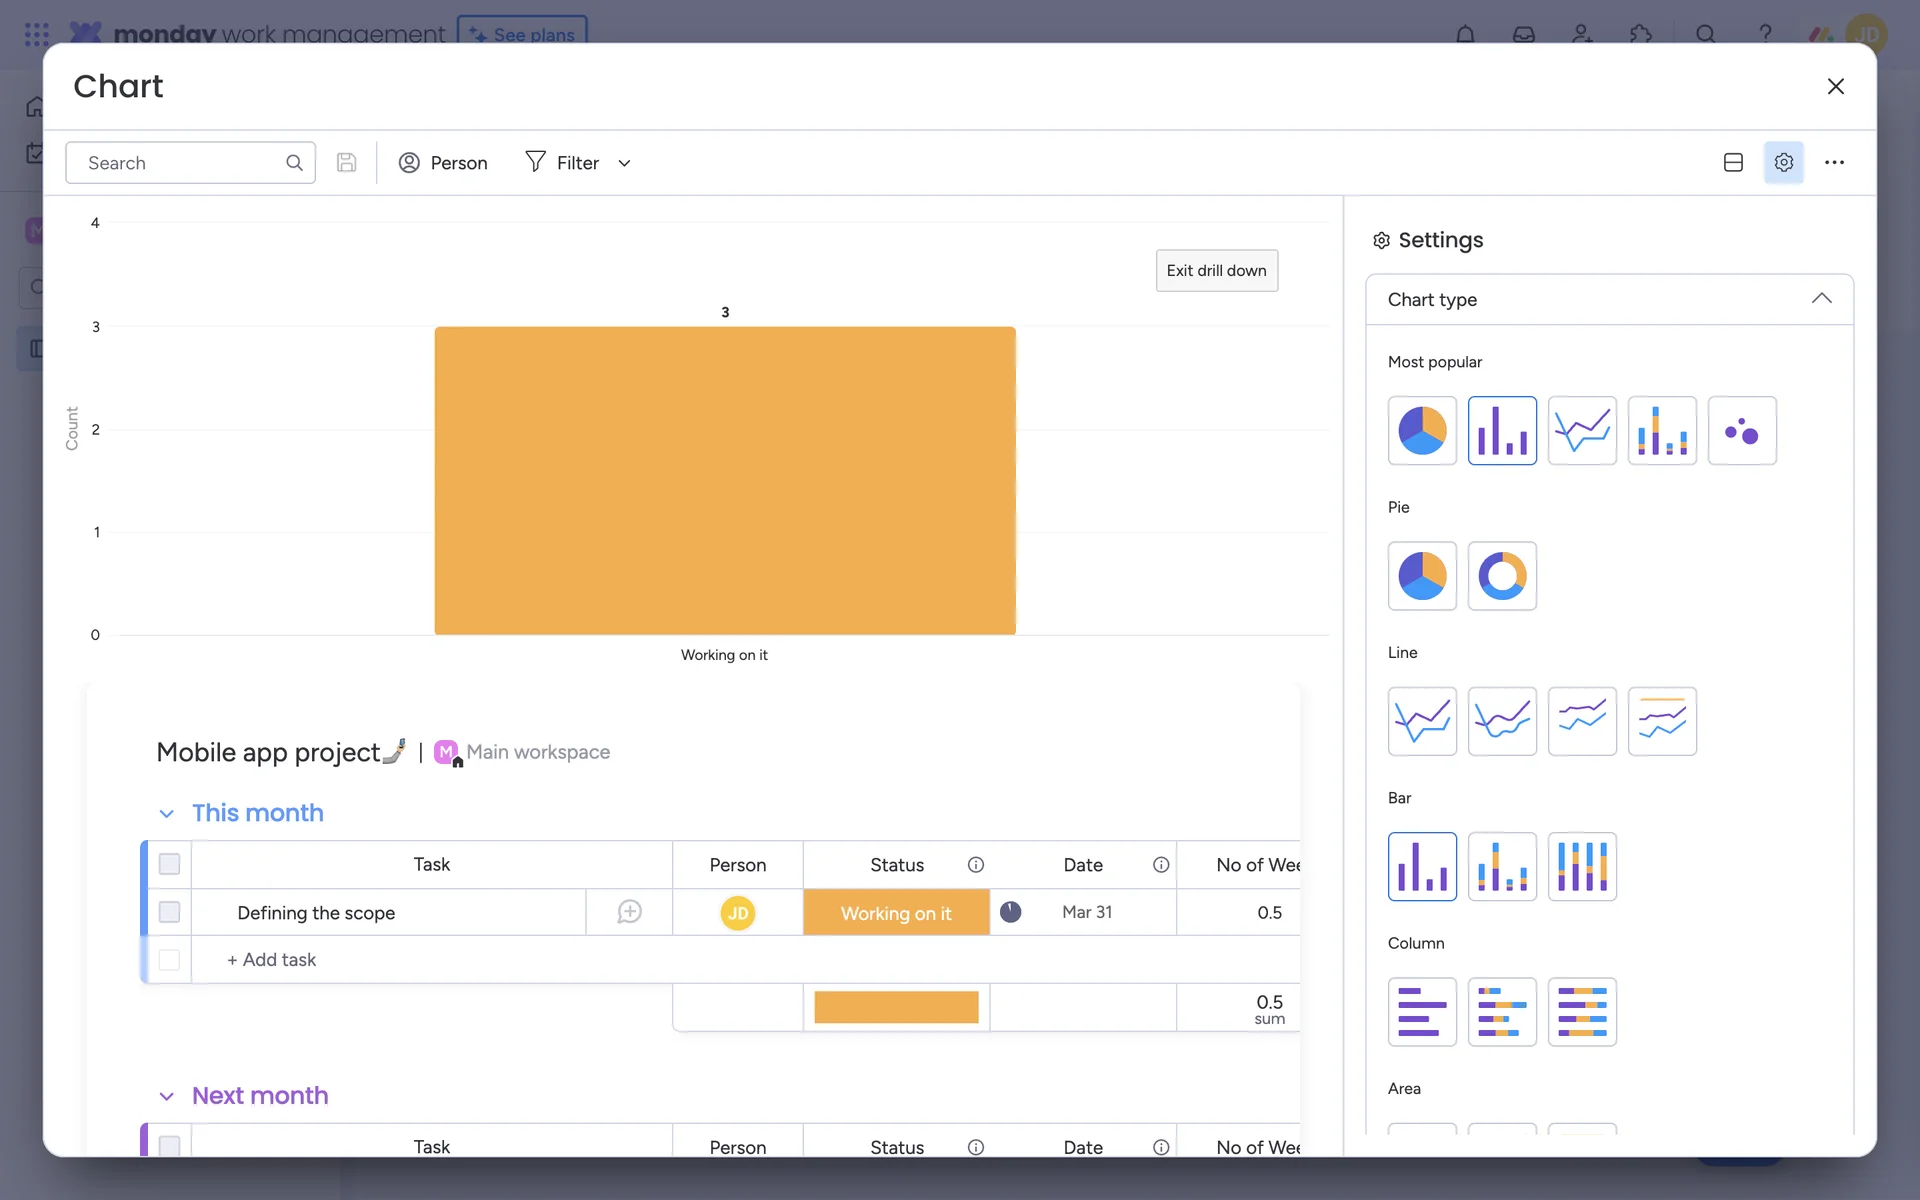Screen dimensions: 1920x1200
Task: Collapse the This month group
Action: pyautogui.click(x=167, y=814)
